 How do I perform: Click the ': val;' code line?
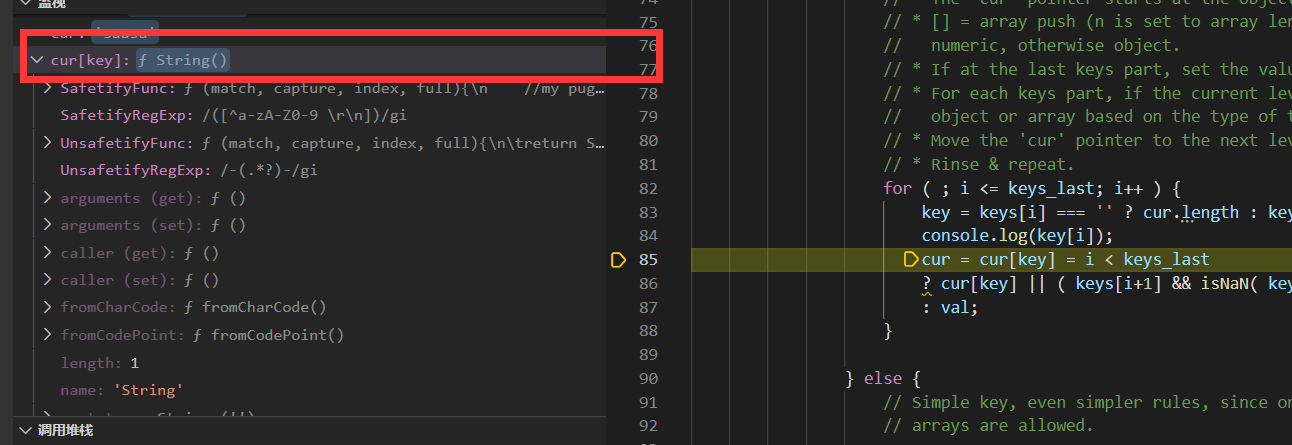tap(949, 308)
